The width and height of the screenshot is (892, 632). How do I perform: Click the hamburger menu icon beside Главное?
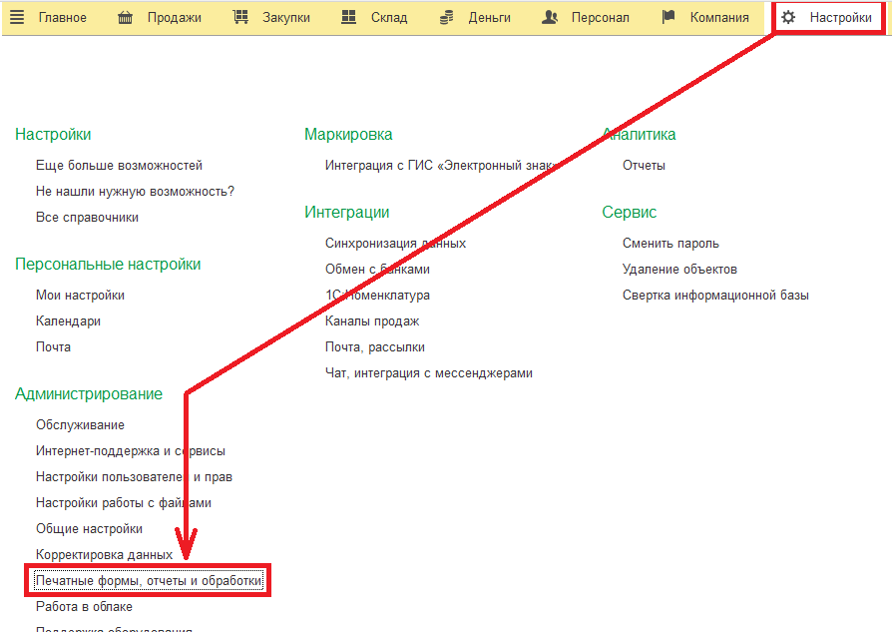pyautogui.click(x=17, y=18)
